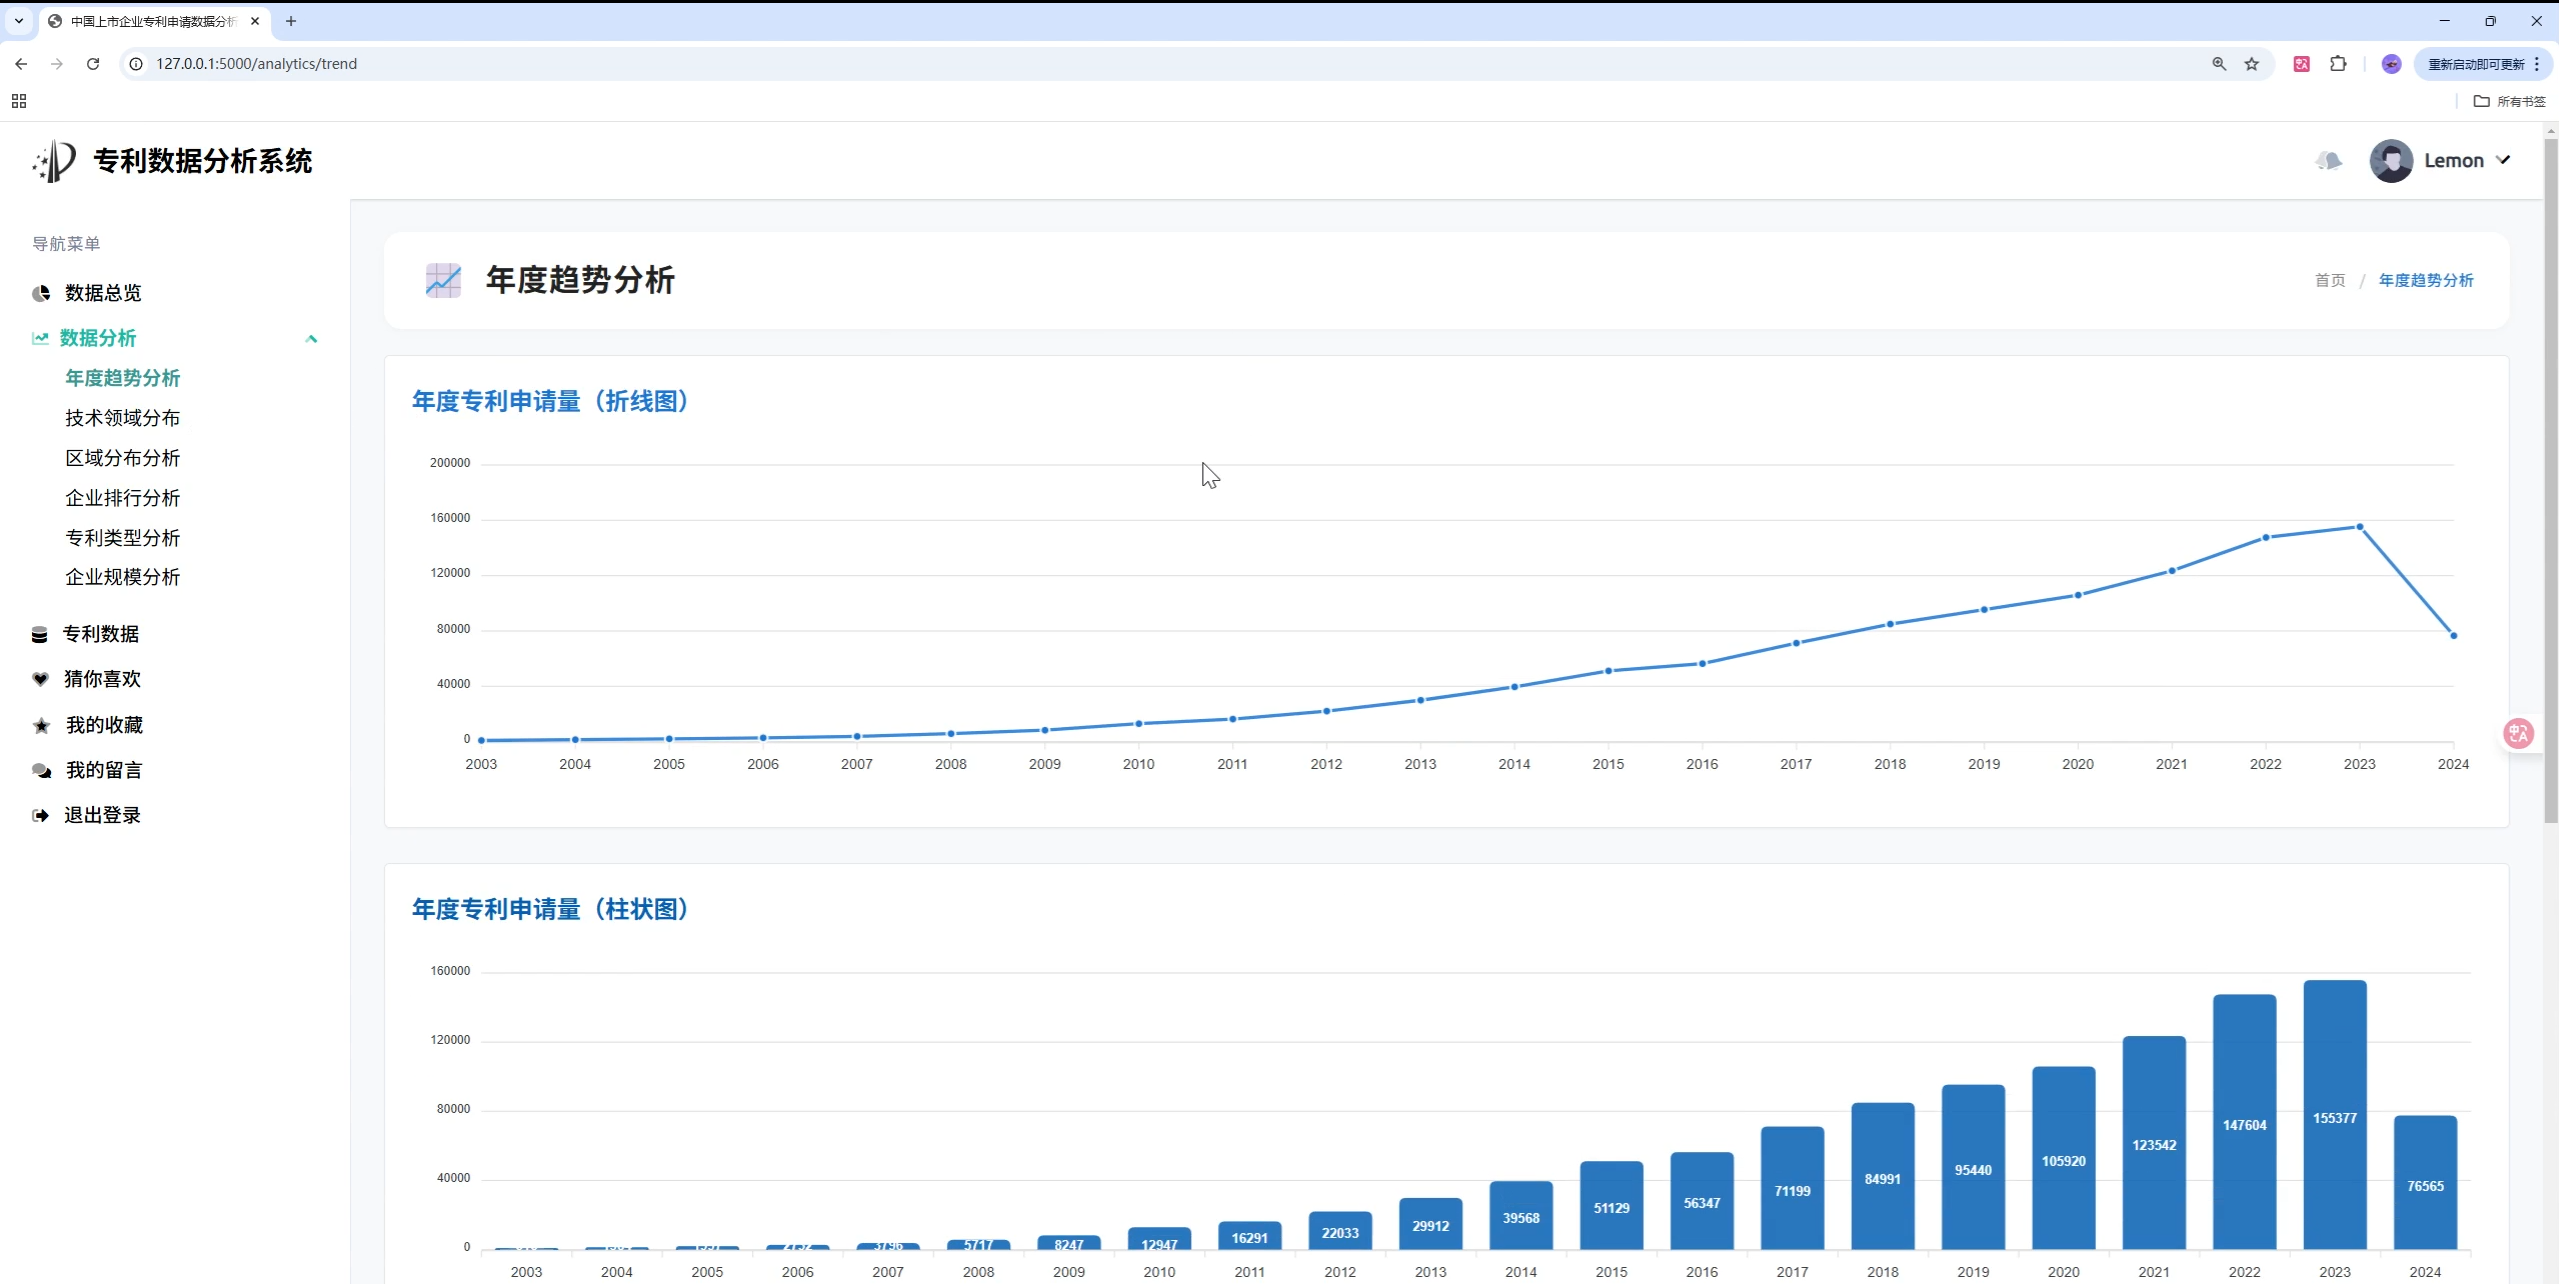Click the 首页 breadcrumb link
Image resolution: width=2559 pixels, height=1284 pixels.
coord(2330,281)
